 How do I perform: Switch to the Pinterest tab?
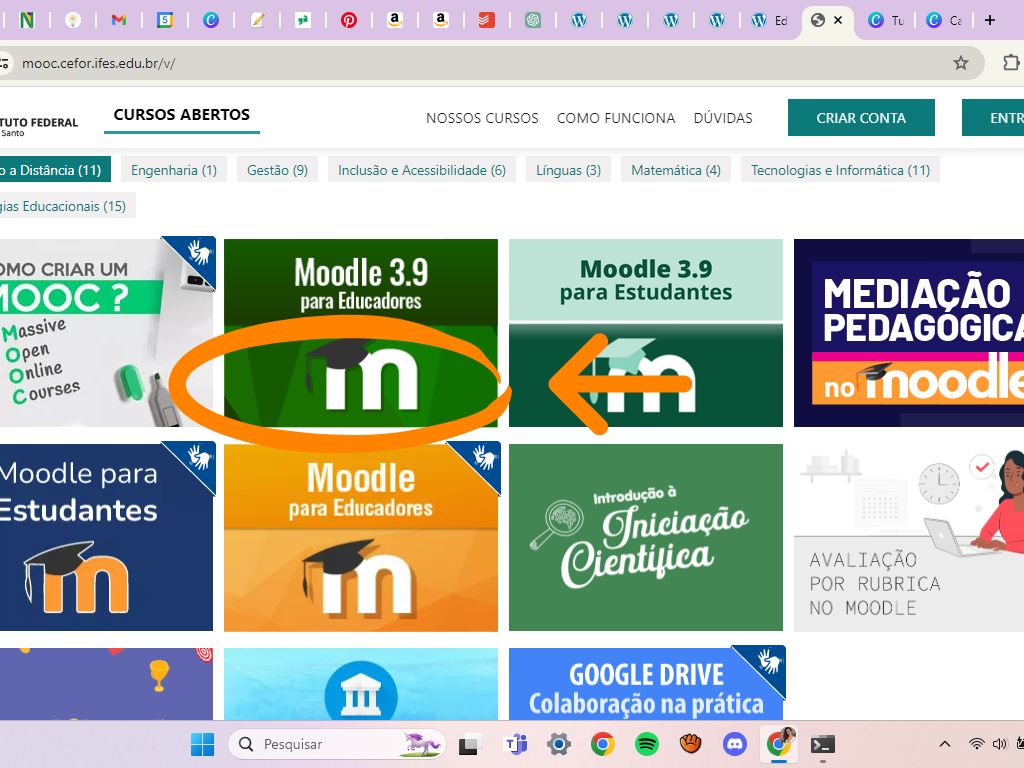click(349, 20)
